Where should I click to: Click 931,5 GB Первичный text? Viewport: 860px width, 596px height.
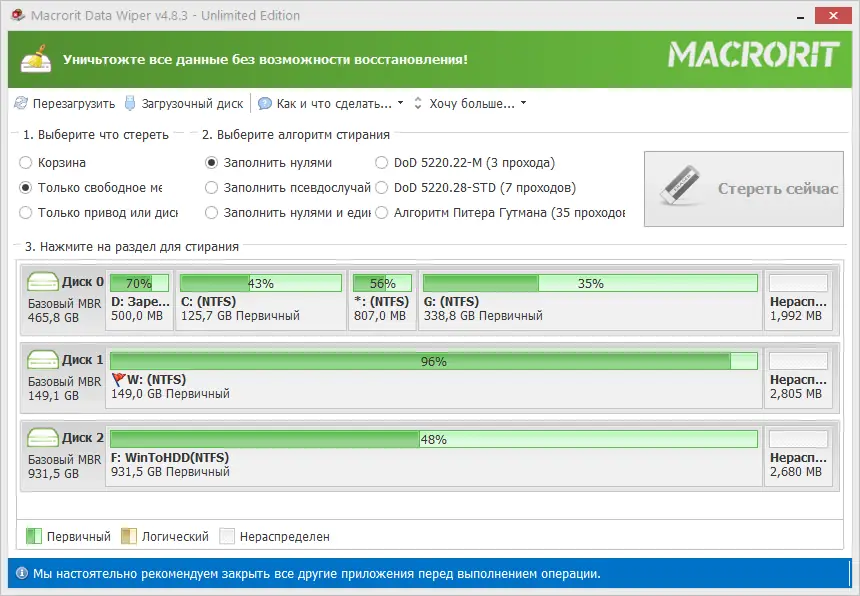tap(170, 472)
